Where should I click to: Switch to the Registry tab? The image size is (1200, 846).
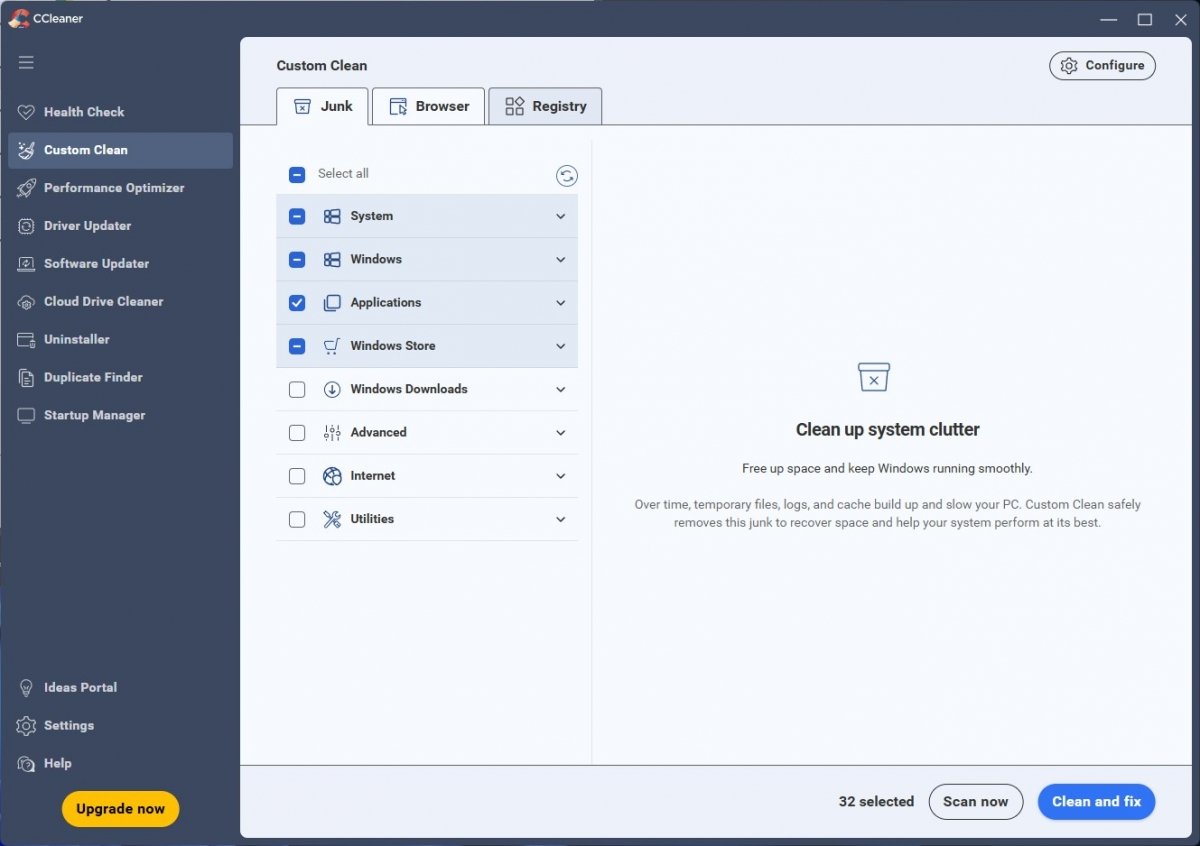click(x=545, y=107)
